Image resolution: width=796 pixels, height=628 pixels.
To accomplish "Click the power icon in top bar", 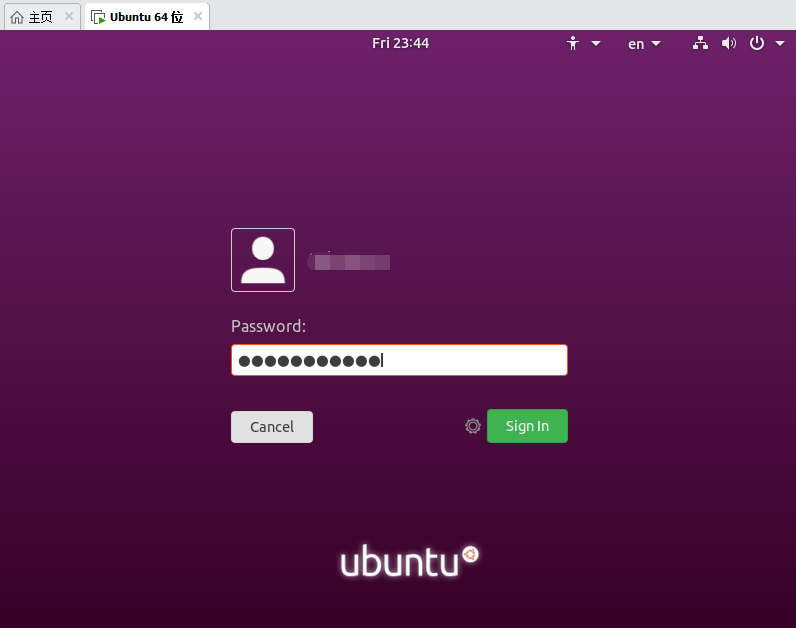I will [756, 43].
